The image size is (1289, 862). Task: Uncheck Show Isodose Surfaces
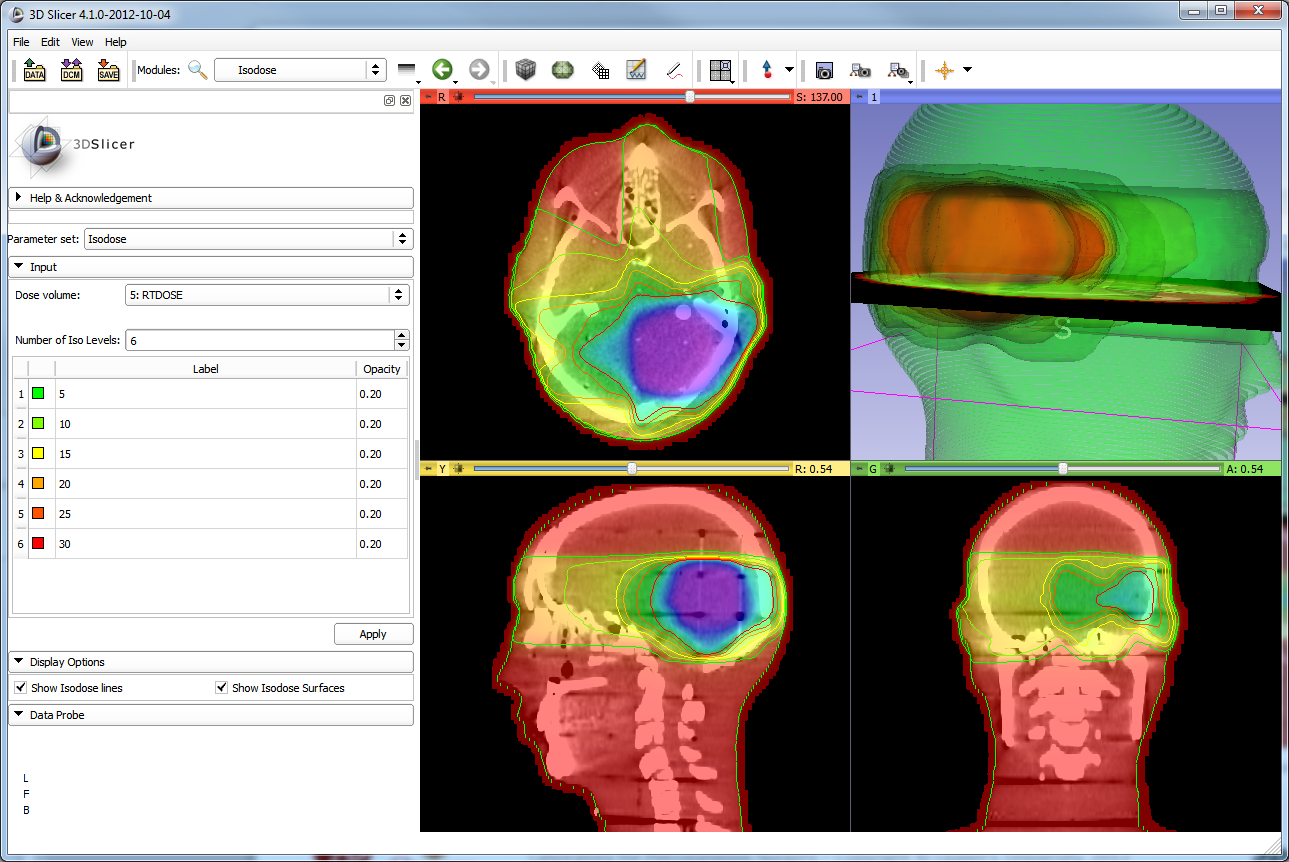pos(223,688)
